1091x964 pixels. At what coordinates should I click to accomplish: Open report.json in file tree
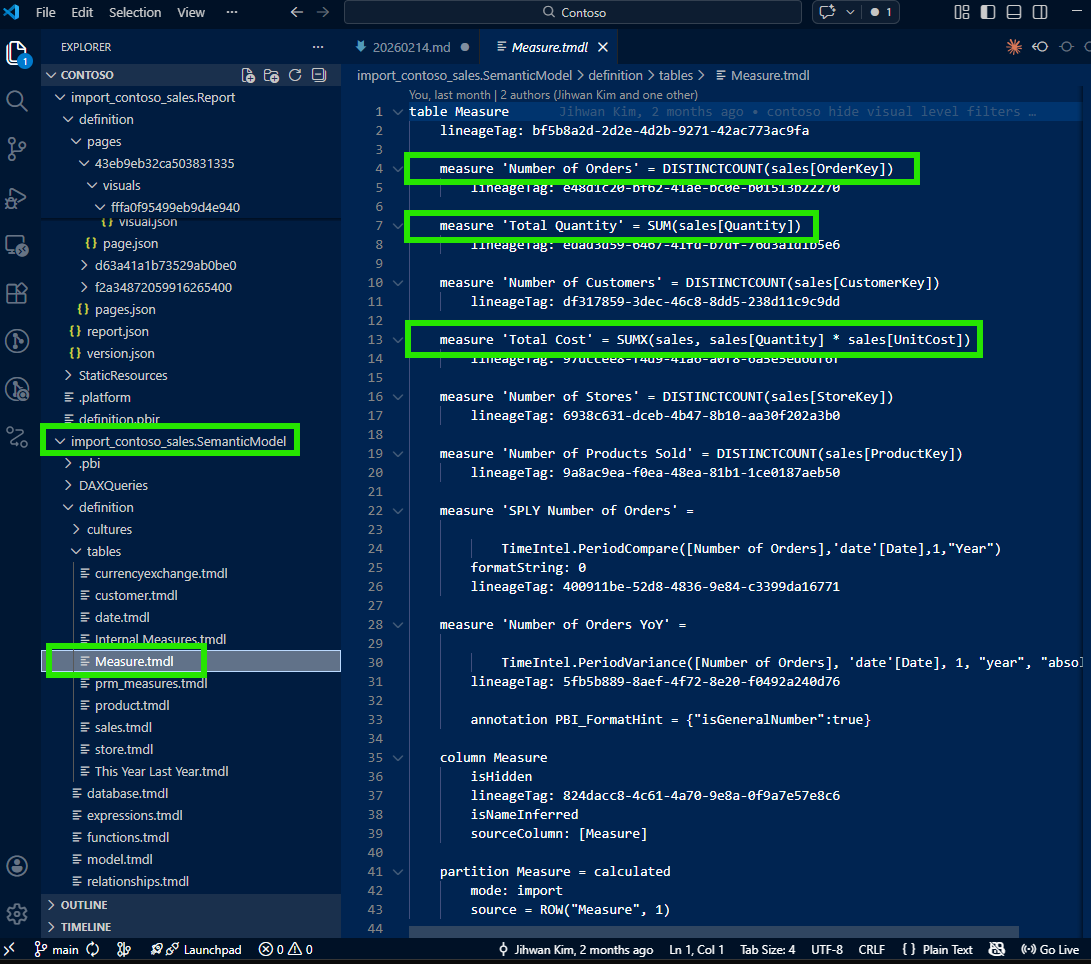point(118,331)
